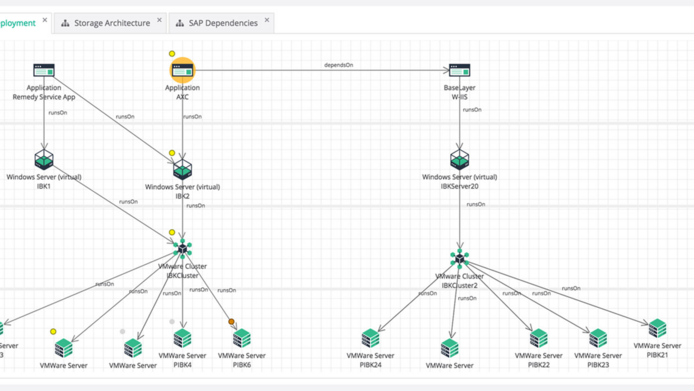Select Windows Server (virtual) IBK1 icon
694x391 pixels.
click(44, 159)
